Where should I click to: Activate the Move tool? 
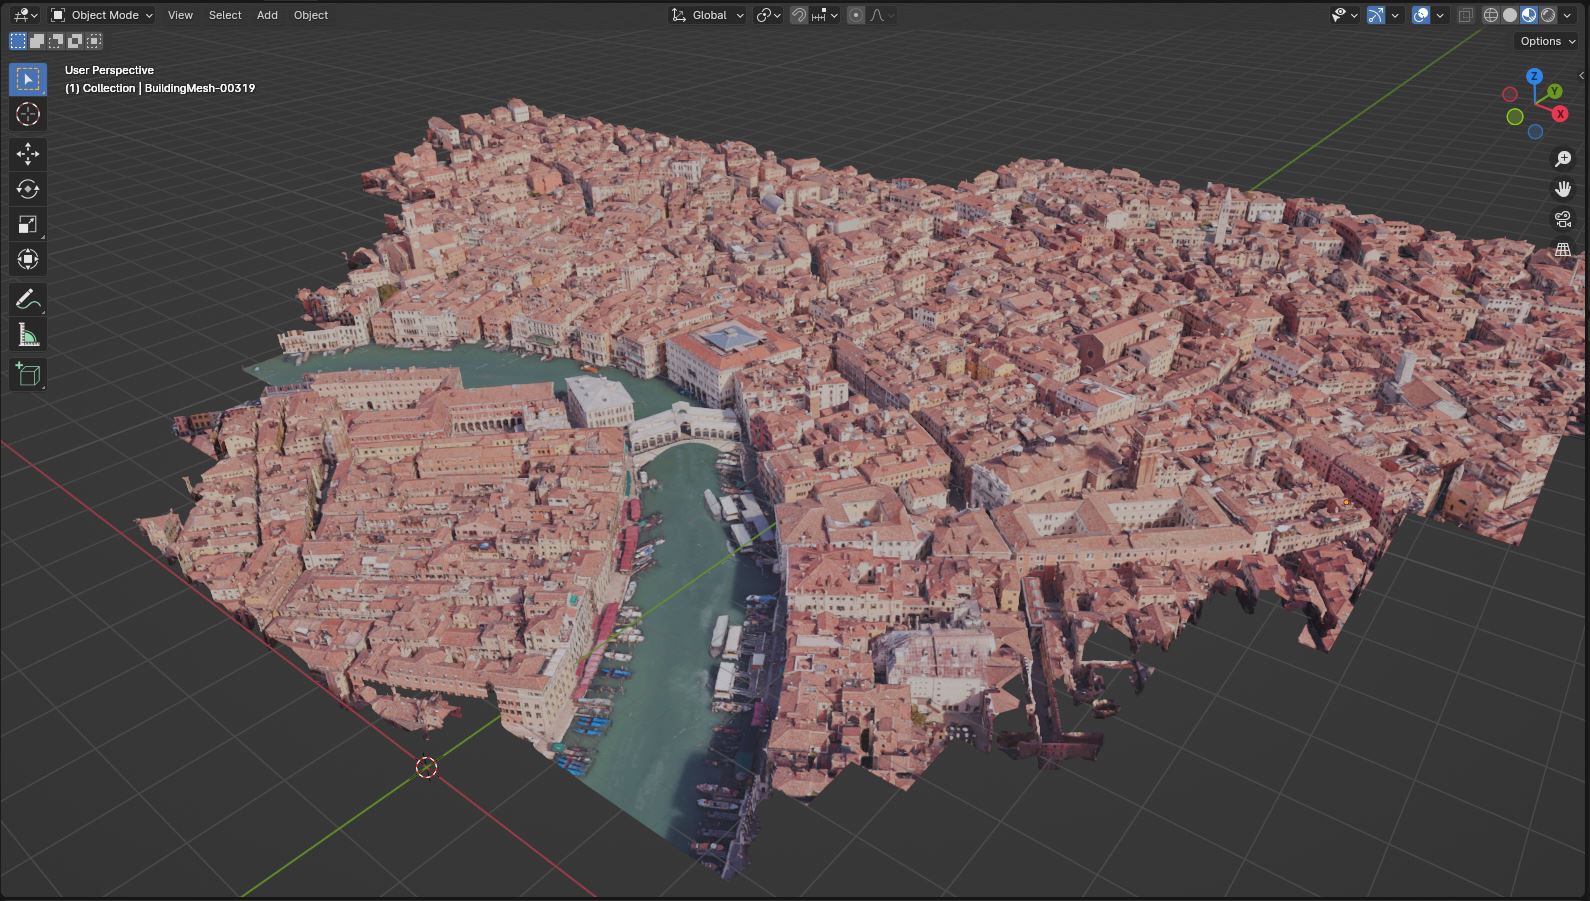pyautogui.click(x=28, y=153)
